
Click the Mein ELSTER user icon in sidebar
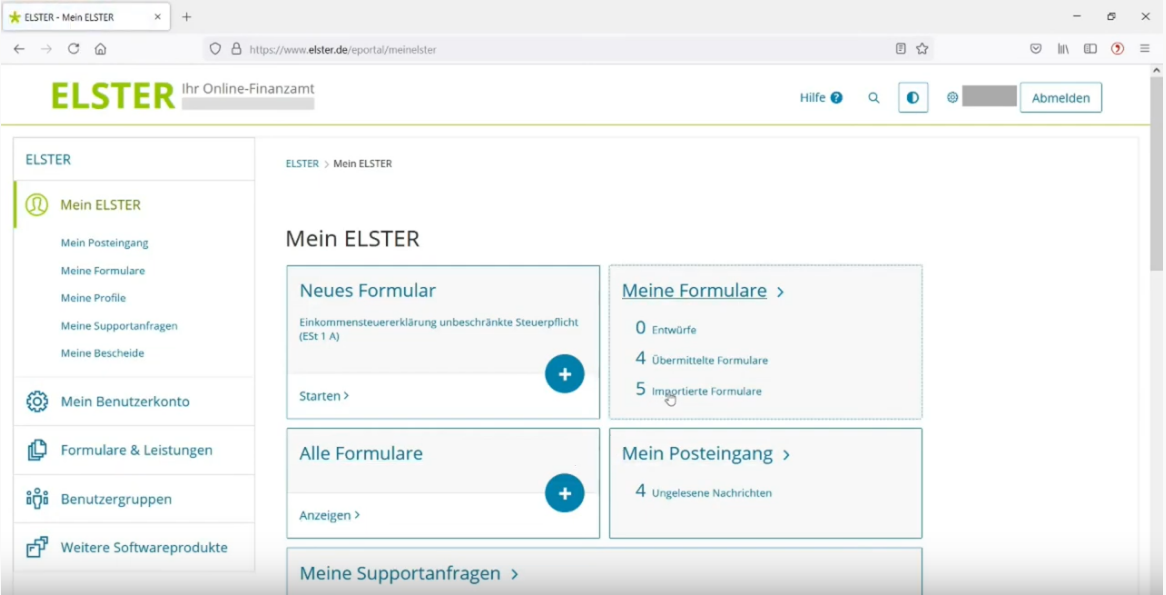[x=36, y=205]
